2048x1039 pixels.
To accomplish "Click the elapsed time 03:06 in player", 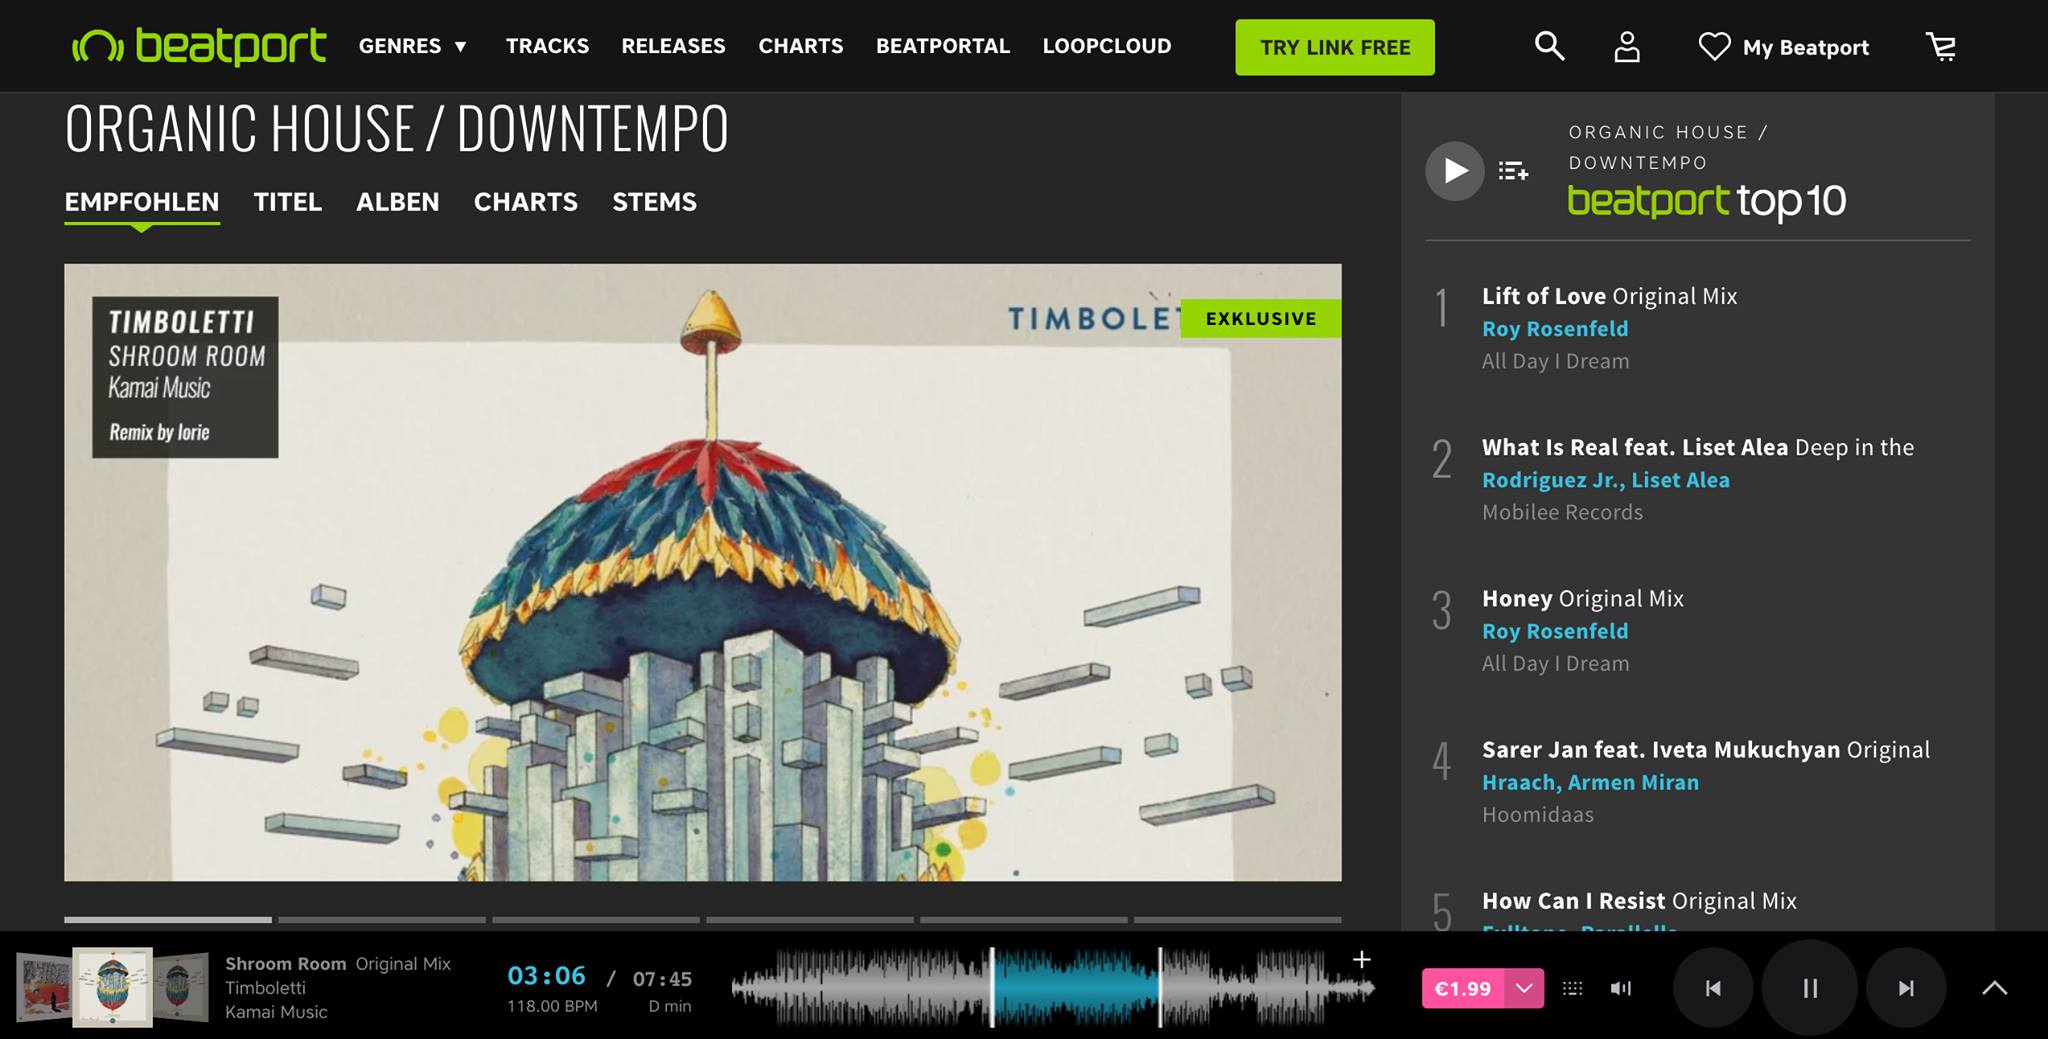I will coord(546,976).
